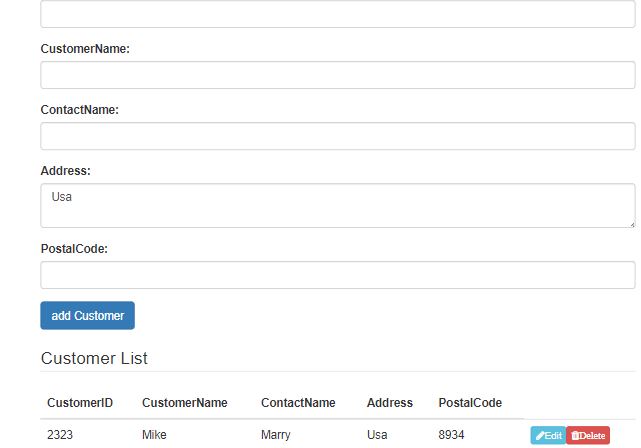Click the Customer List heading
The image size is (641, 448).
pos(94,358)
